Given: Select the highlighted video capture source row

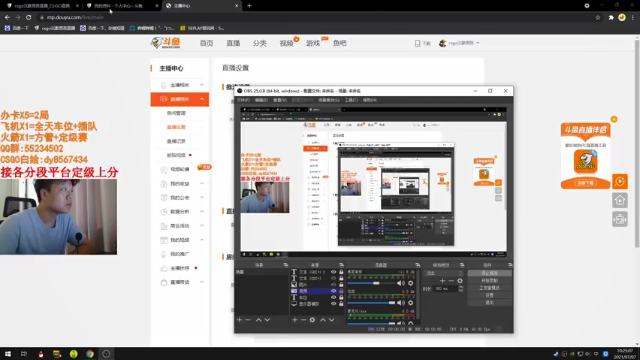Looking at the screenshot, I should 317,291.
